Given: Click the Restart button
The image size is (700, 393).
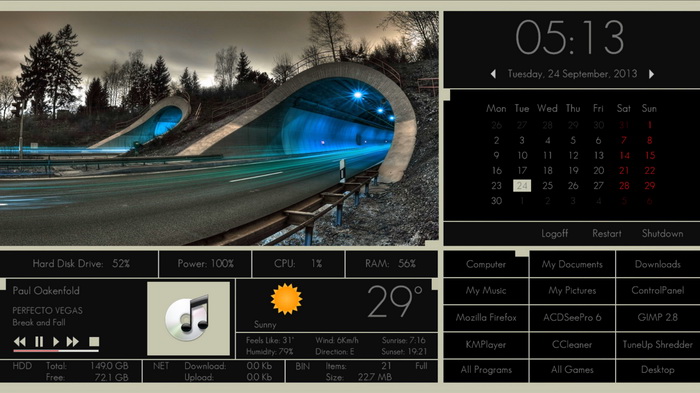Looking at the screenshot, I should click(607, 234).
